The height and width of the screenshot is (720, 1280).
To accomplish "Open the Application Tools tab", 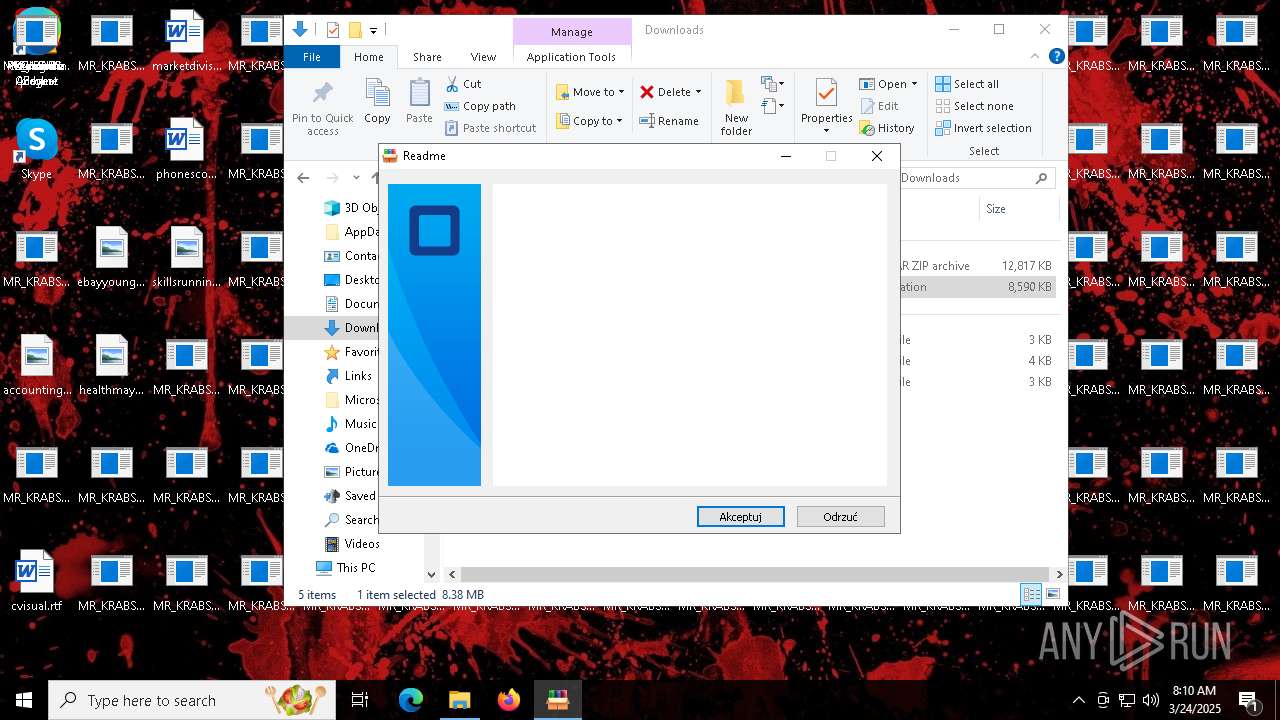I will tap(571, 57).
